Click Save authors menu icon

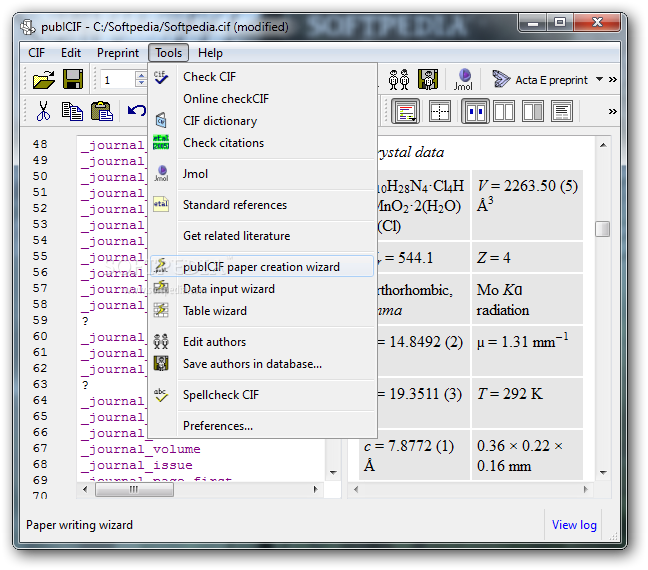point(161,363)
